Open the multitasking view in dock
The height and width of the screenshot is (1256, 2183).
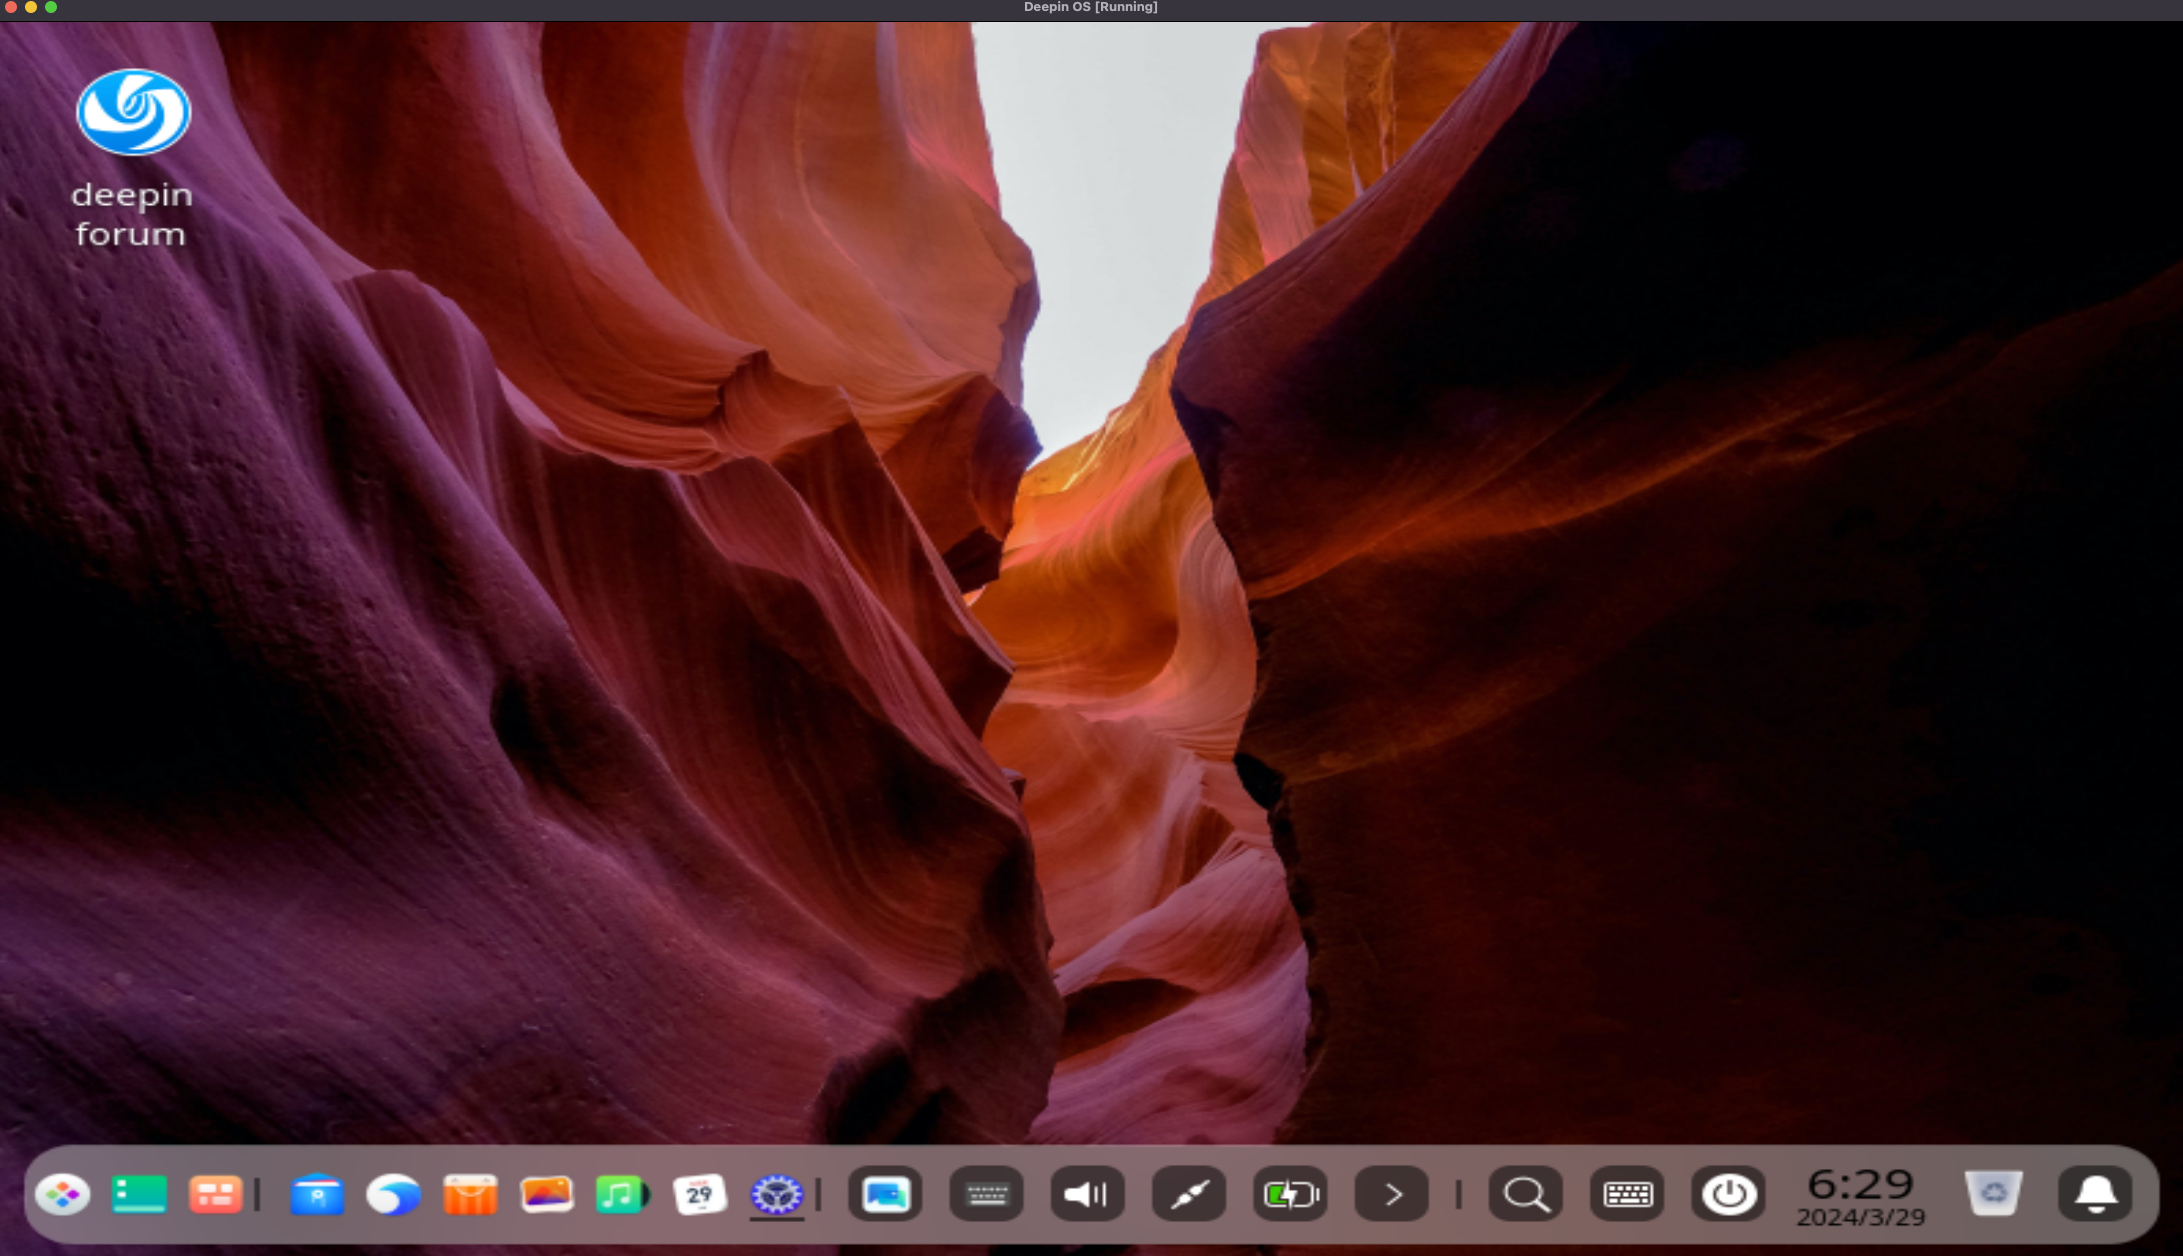click(215, 1194)
